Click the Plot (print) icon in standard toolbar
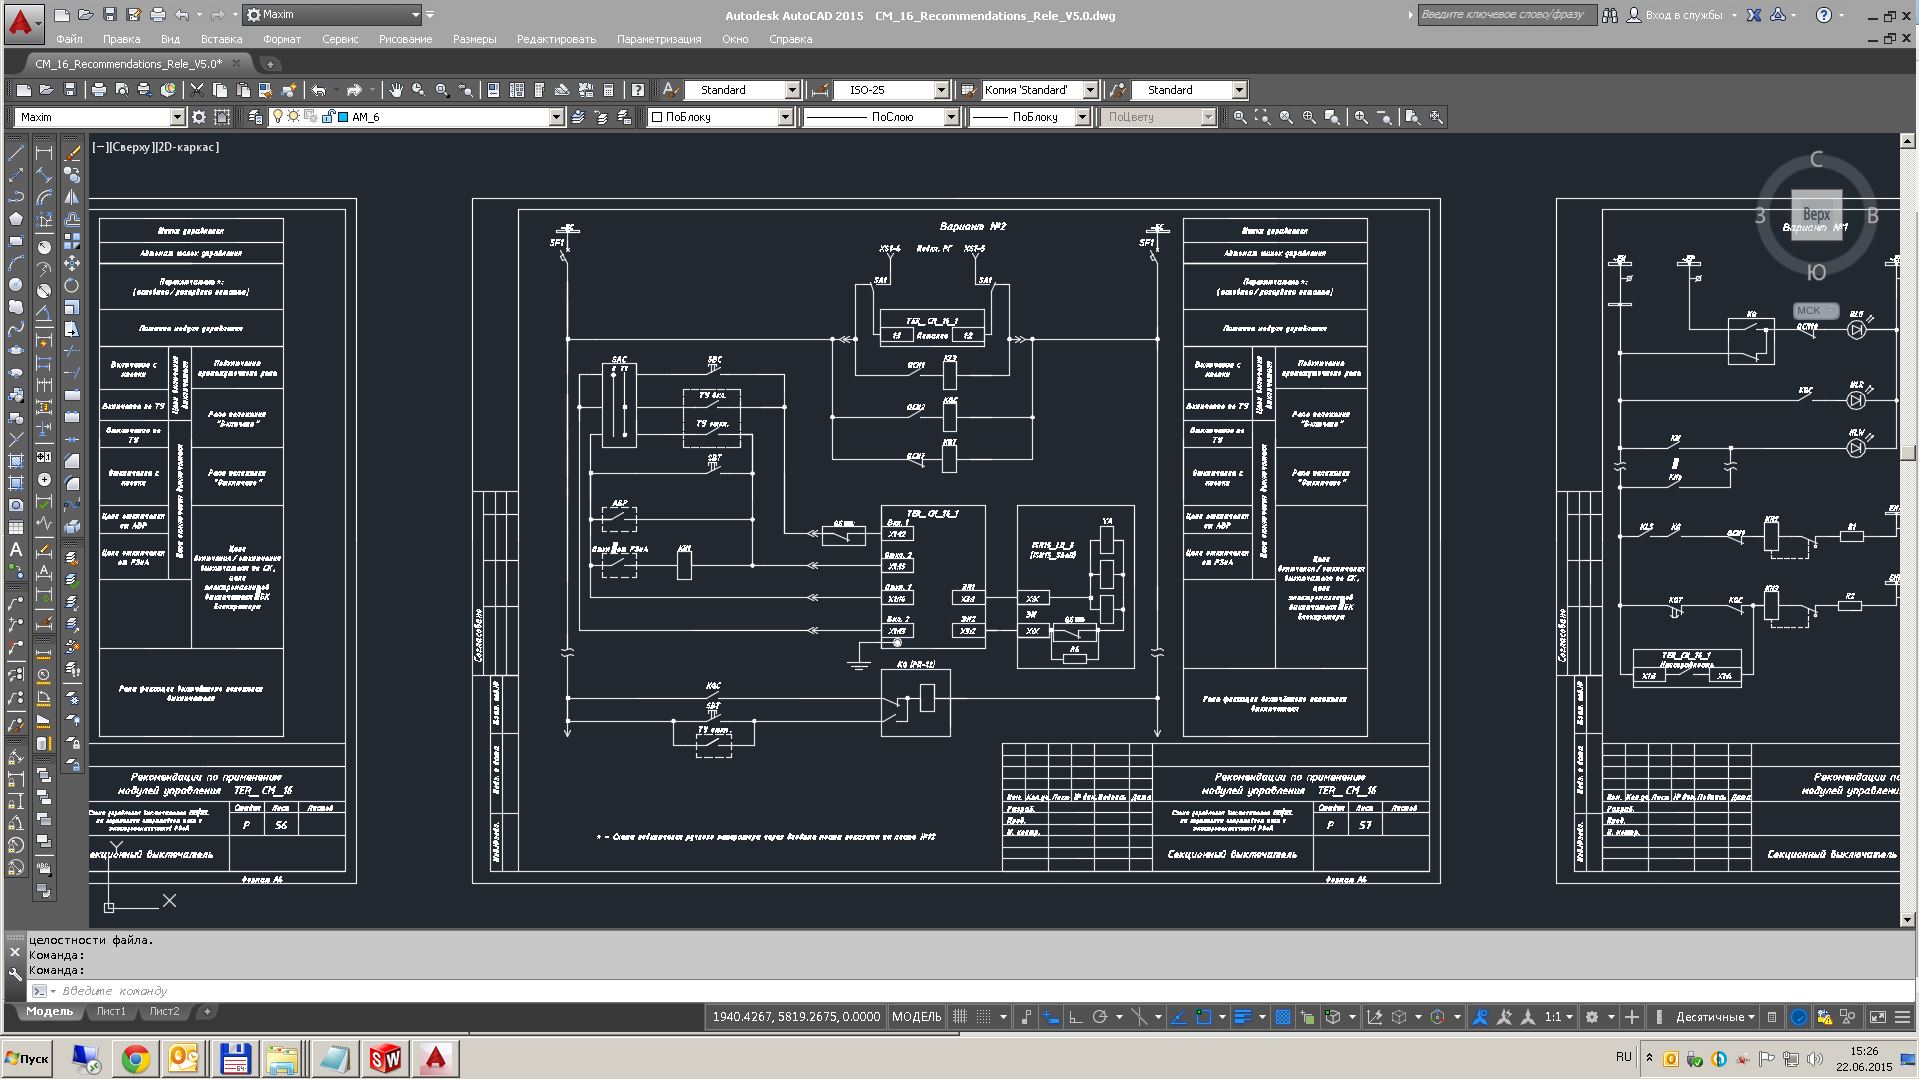The width and height of the screenshot is (1919, 1079). [99, 90]
